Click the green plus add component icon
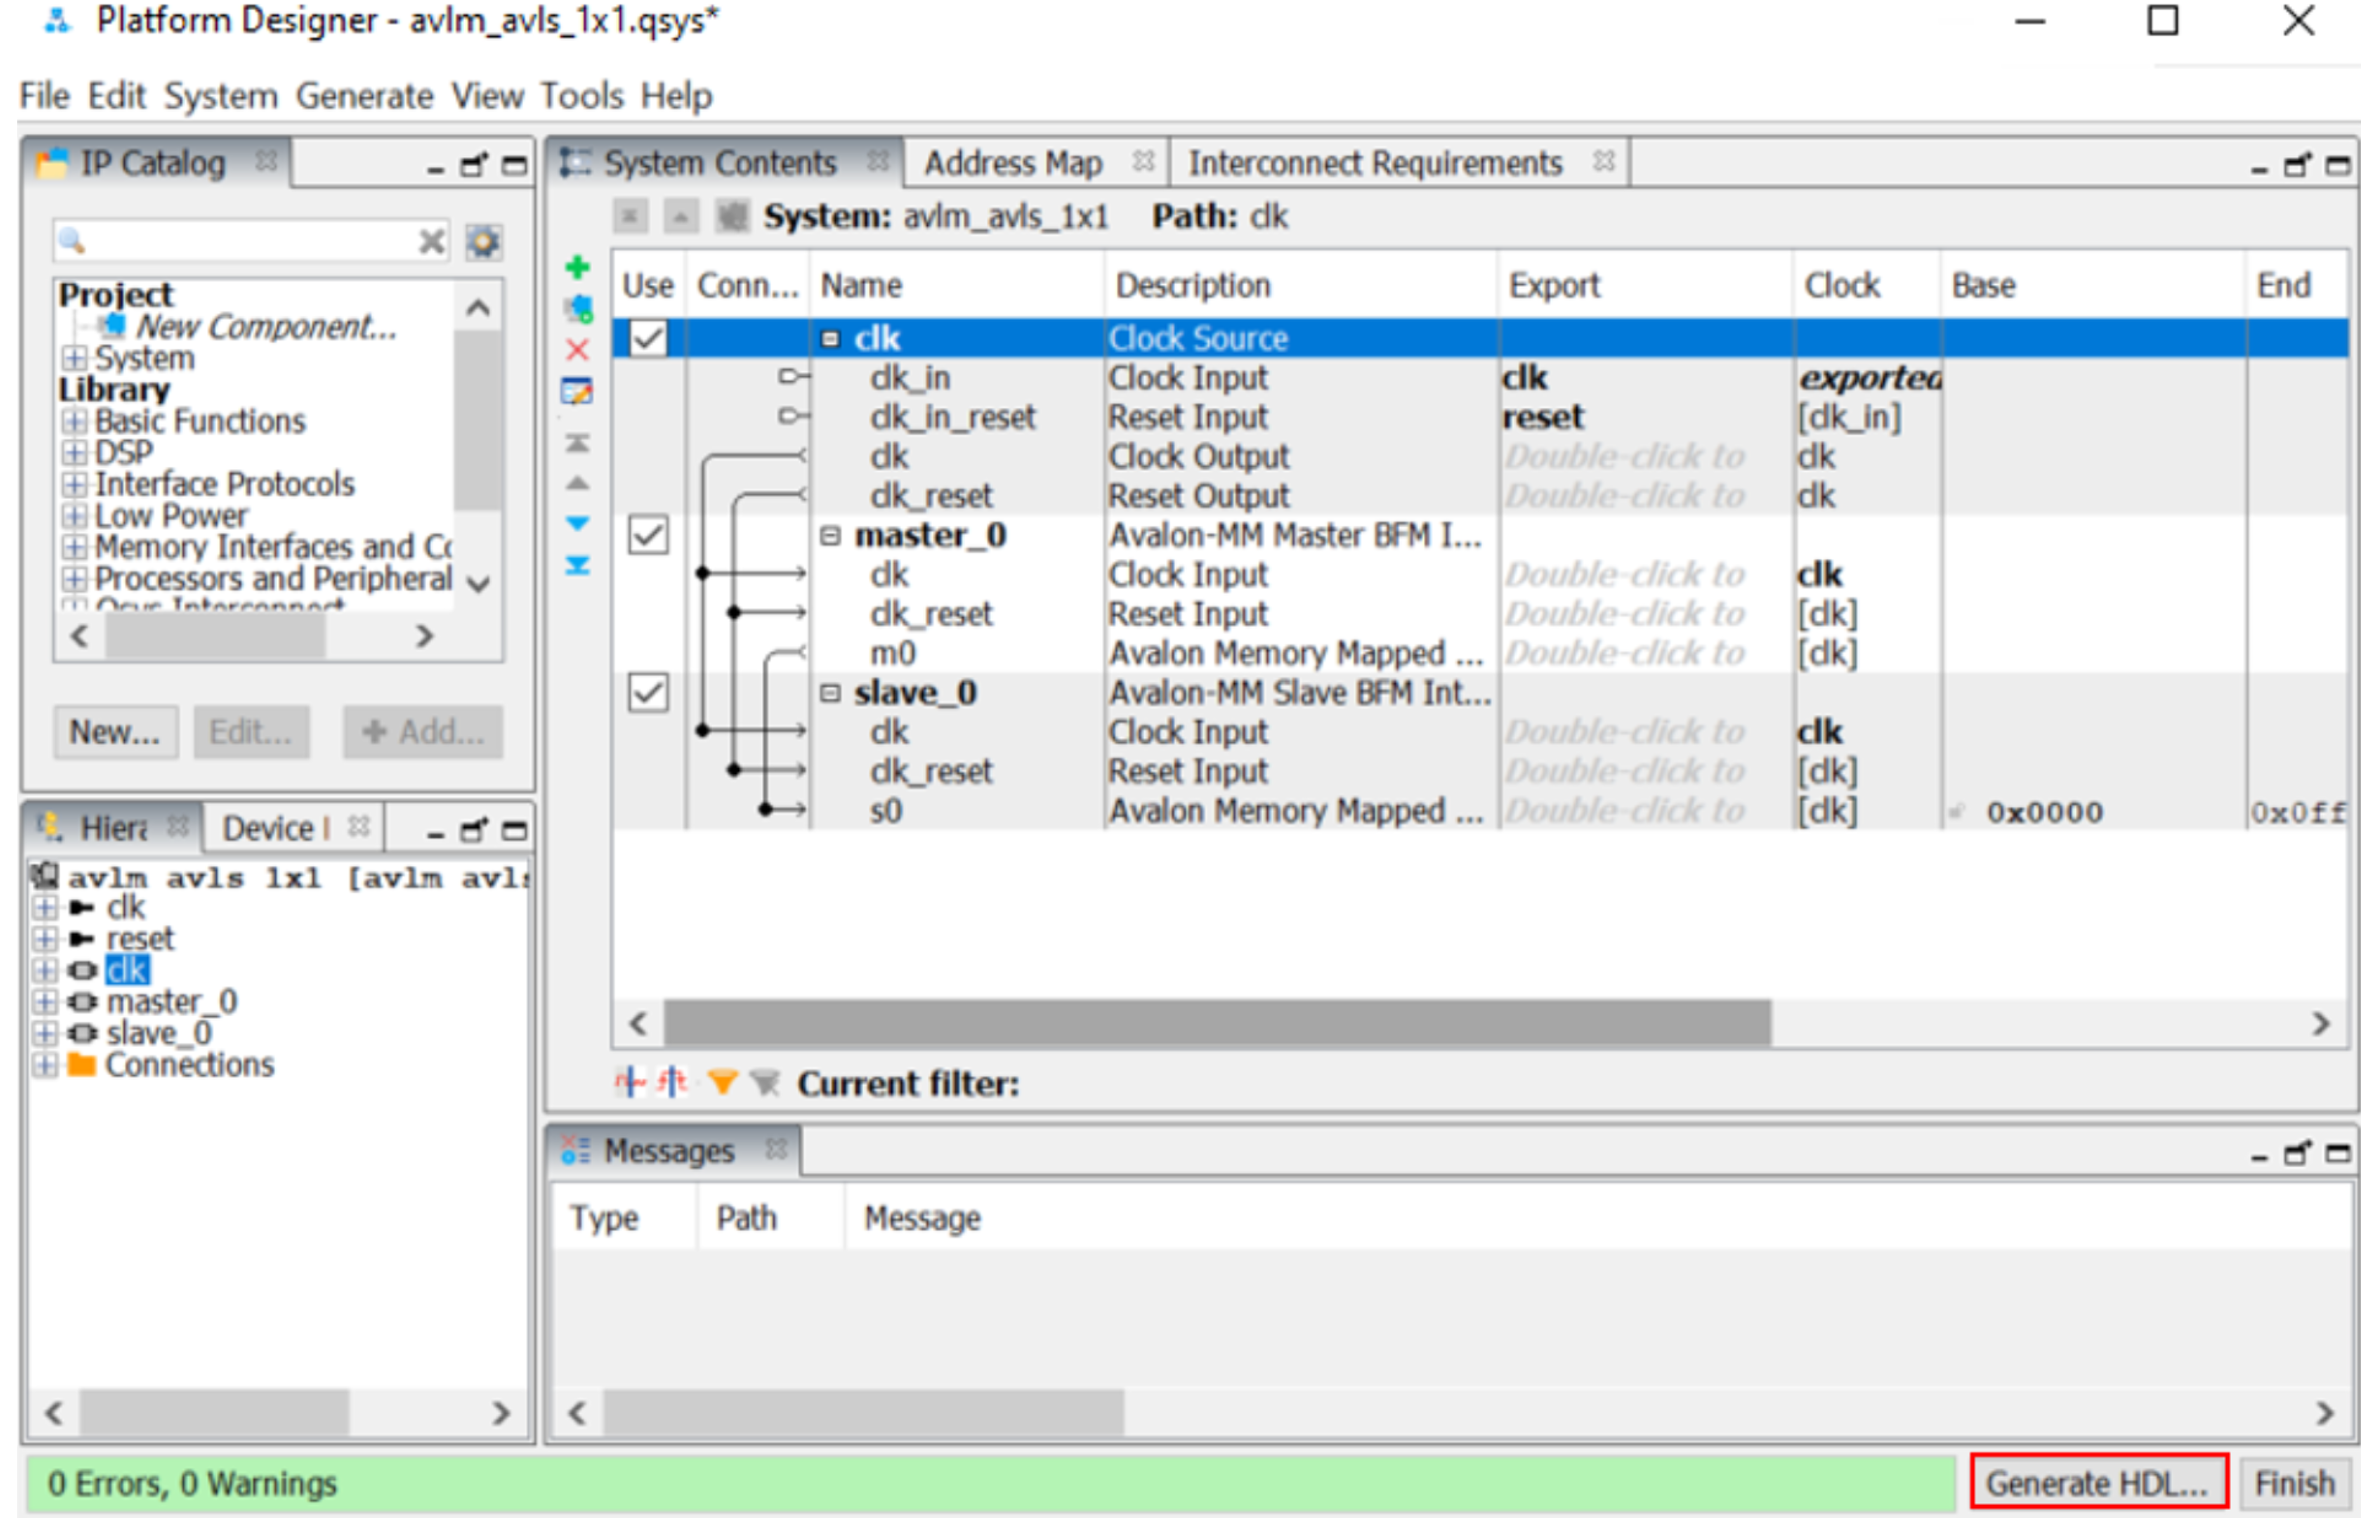This screenshot has height=1518, width=2361. 577,267
